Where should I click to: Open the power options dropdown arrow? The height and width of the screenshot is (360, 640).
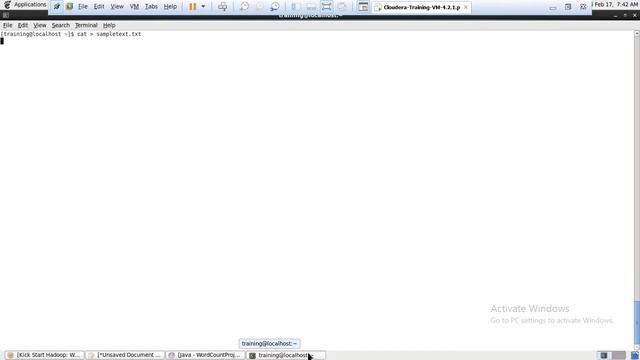point(203,7)
